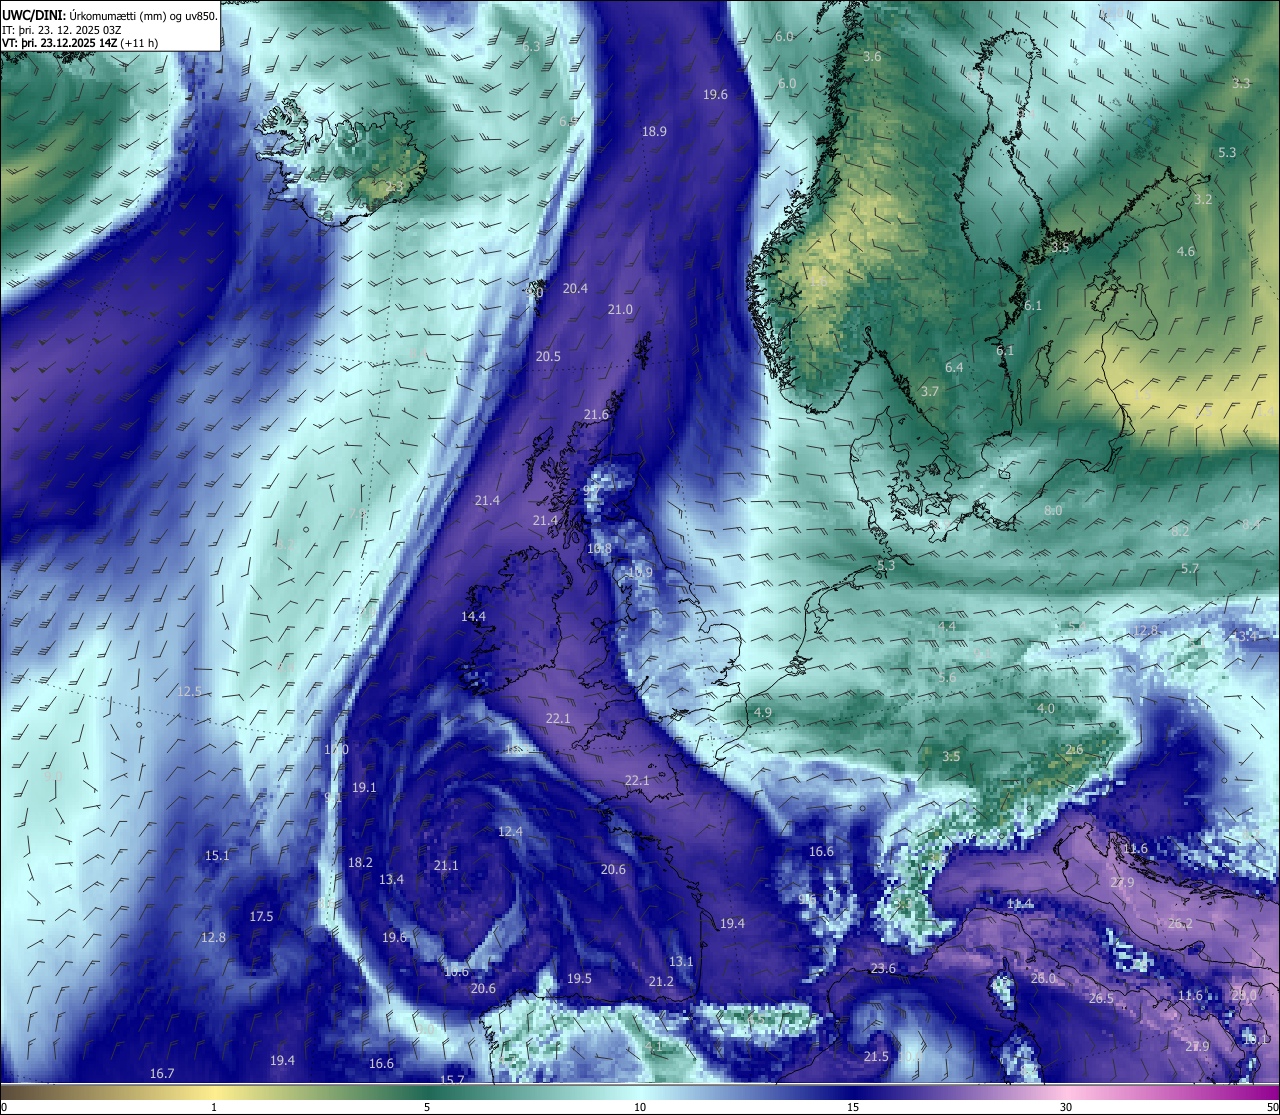Click the map value '19.1'
1280x1115 pixels.
click(364, 788)
